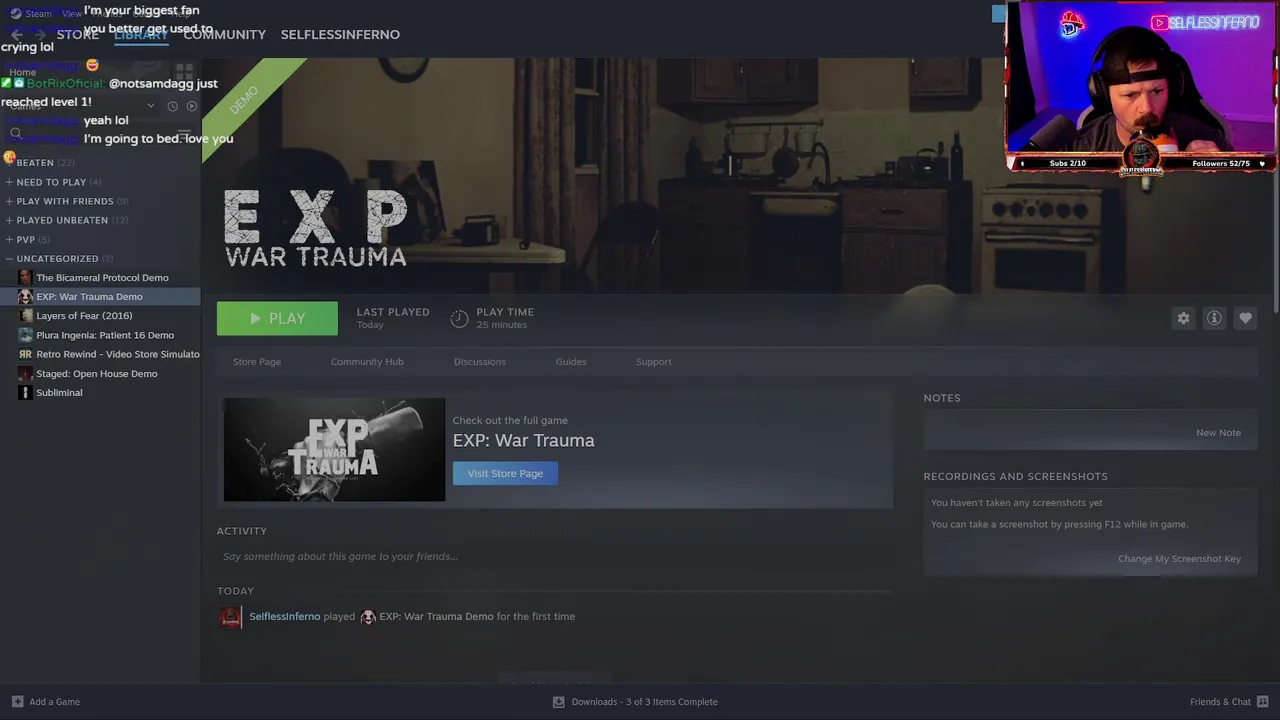Expand PLAYED UNBEATEN collection
The width and height of the screenshot is (1280, 720).
[x=9, y=220]
